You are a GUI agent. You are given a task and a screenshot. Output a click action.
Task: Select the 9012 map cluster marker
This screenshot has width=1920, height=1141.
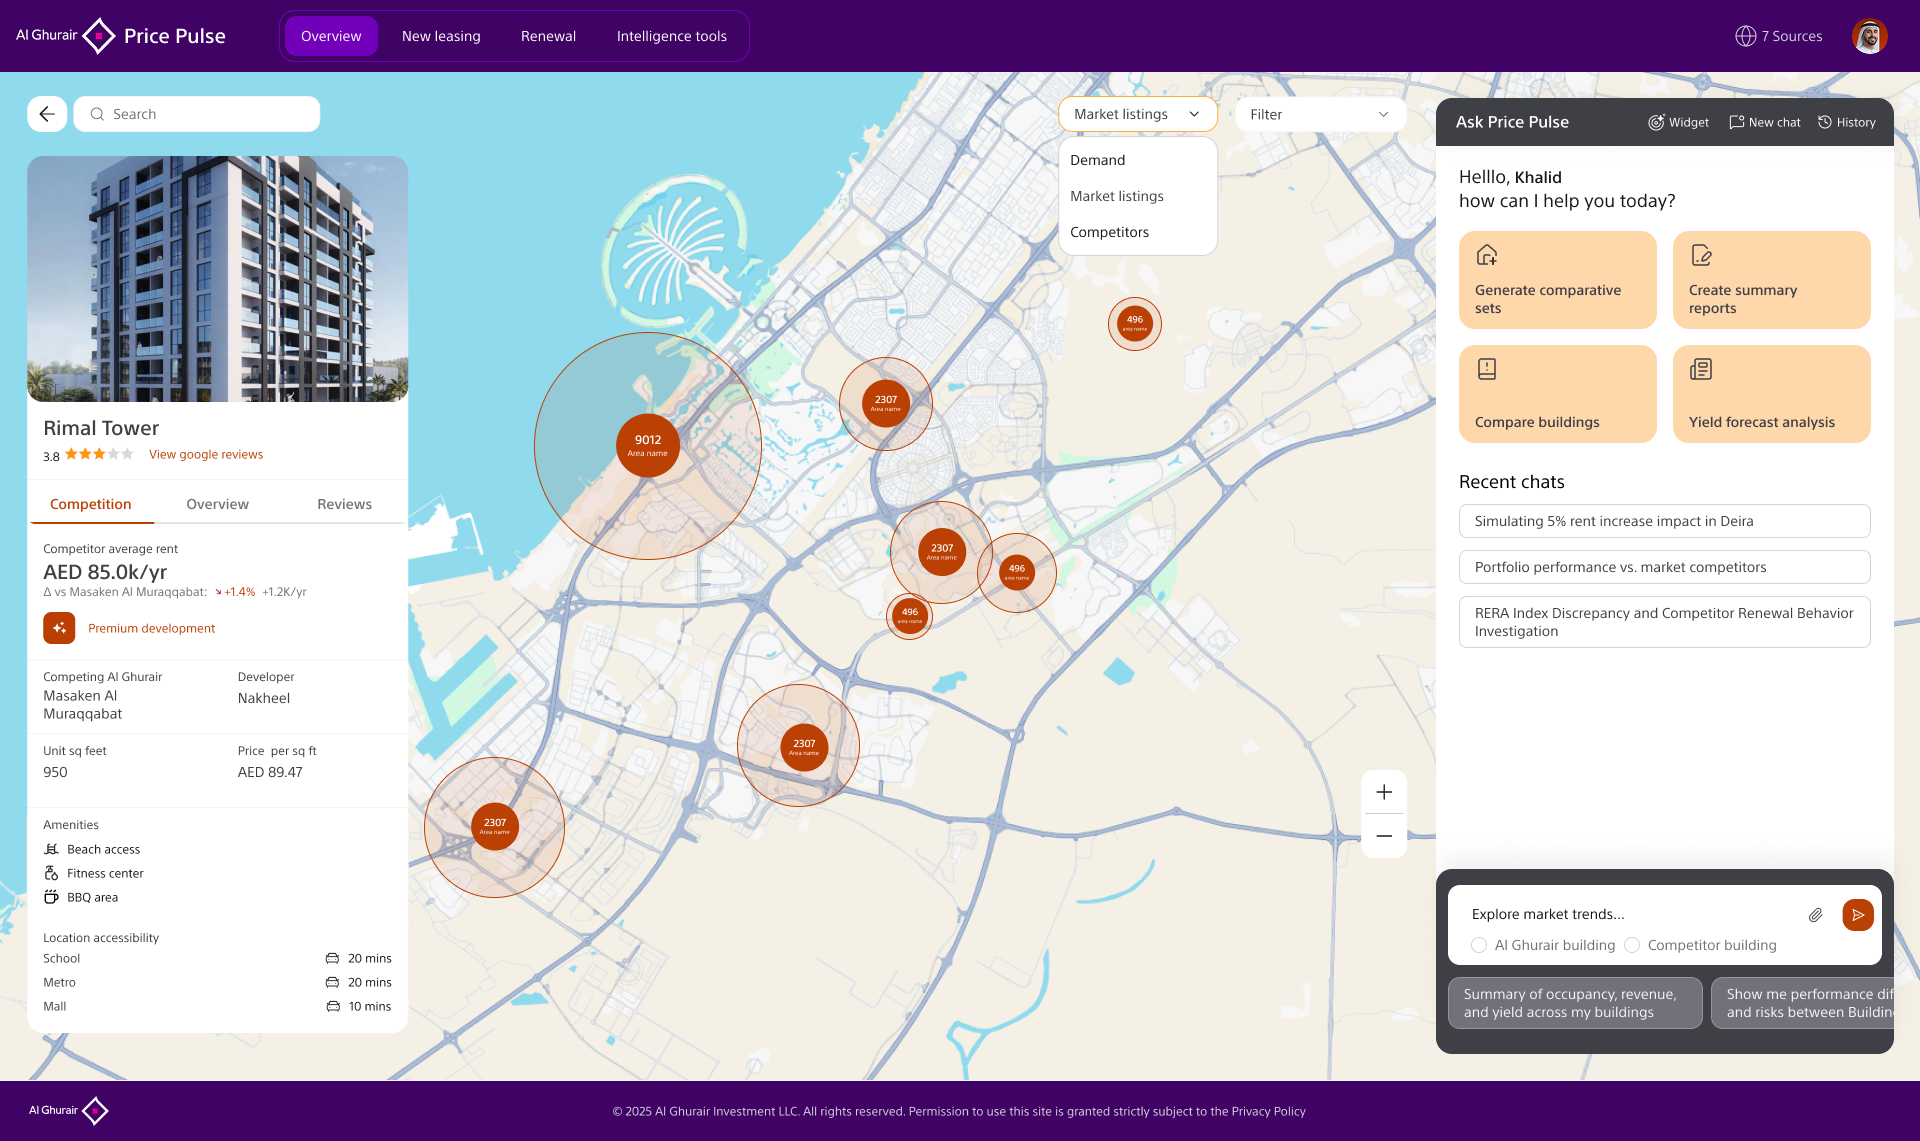(x=648, y=445)
